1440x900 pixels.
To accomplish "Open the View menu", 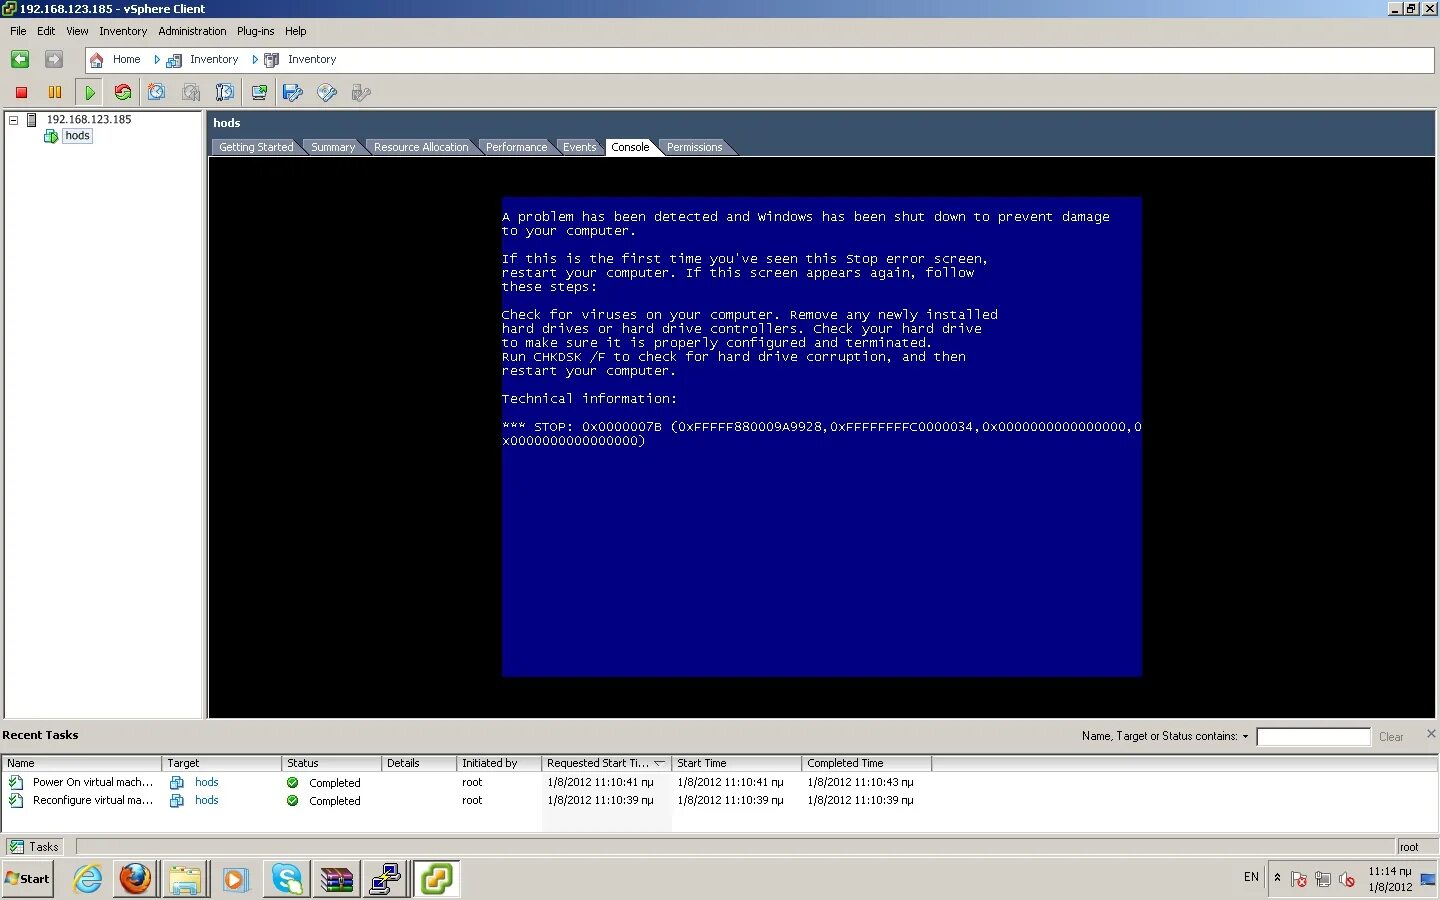I will [77, 31].
